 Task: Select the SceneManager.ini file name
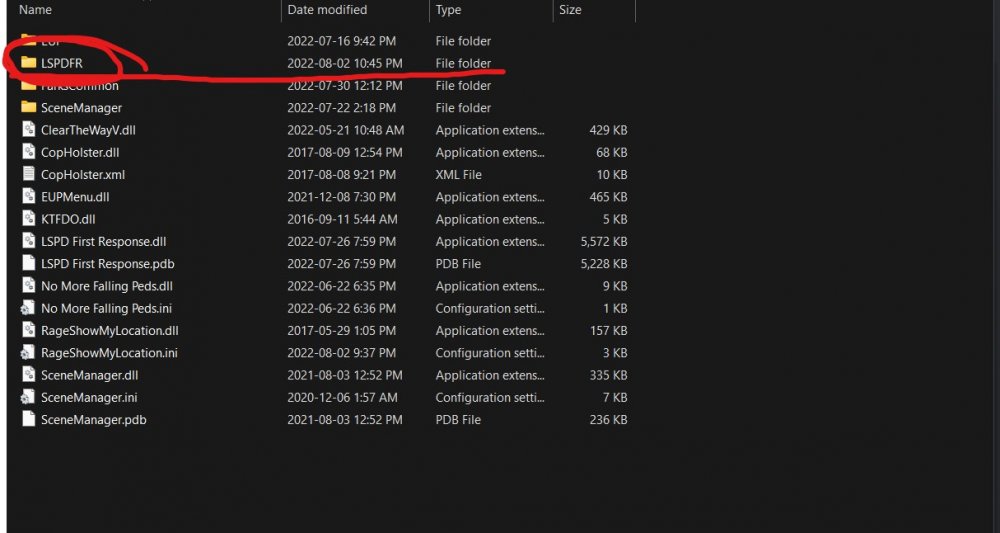(89, 398)
